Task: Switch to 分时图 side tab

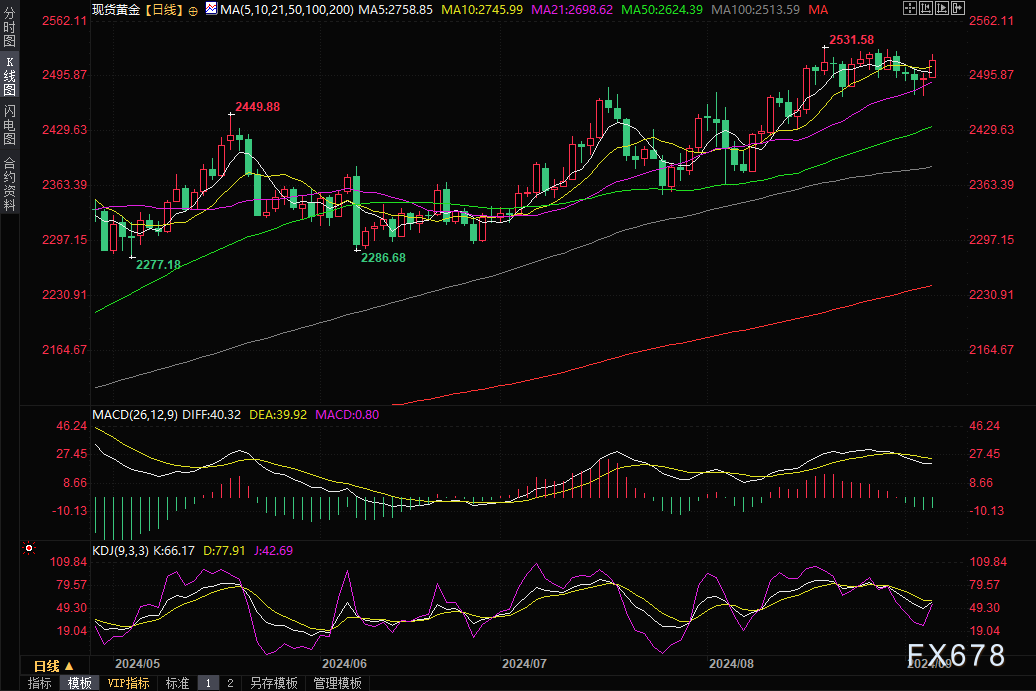Action: 9,28
